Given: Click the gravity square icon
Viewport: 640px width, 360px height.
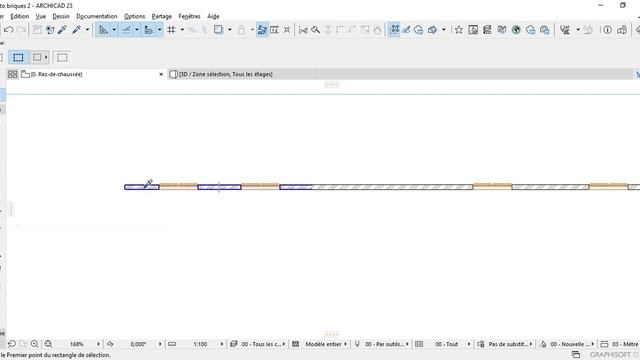Looking at the screenshot, I should [218, 30].
